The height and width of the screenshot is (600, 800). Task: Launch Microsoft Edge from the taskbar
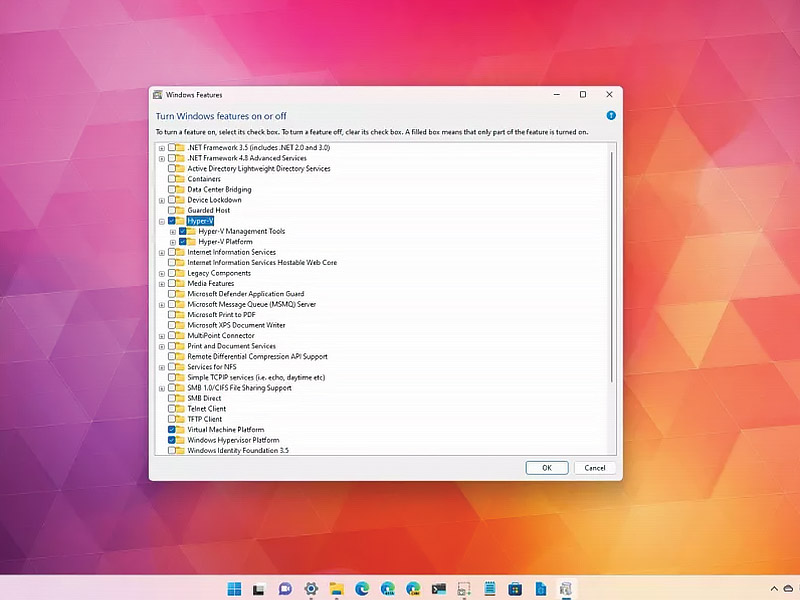click(x=362, y=589)
